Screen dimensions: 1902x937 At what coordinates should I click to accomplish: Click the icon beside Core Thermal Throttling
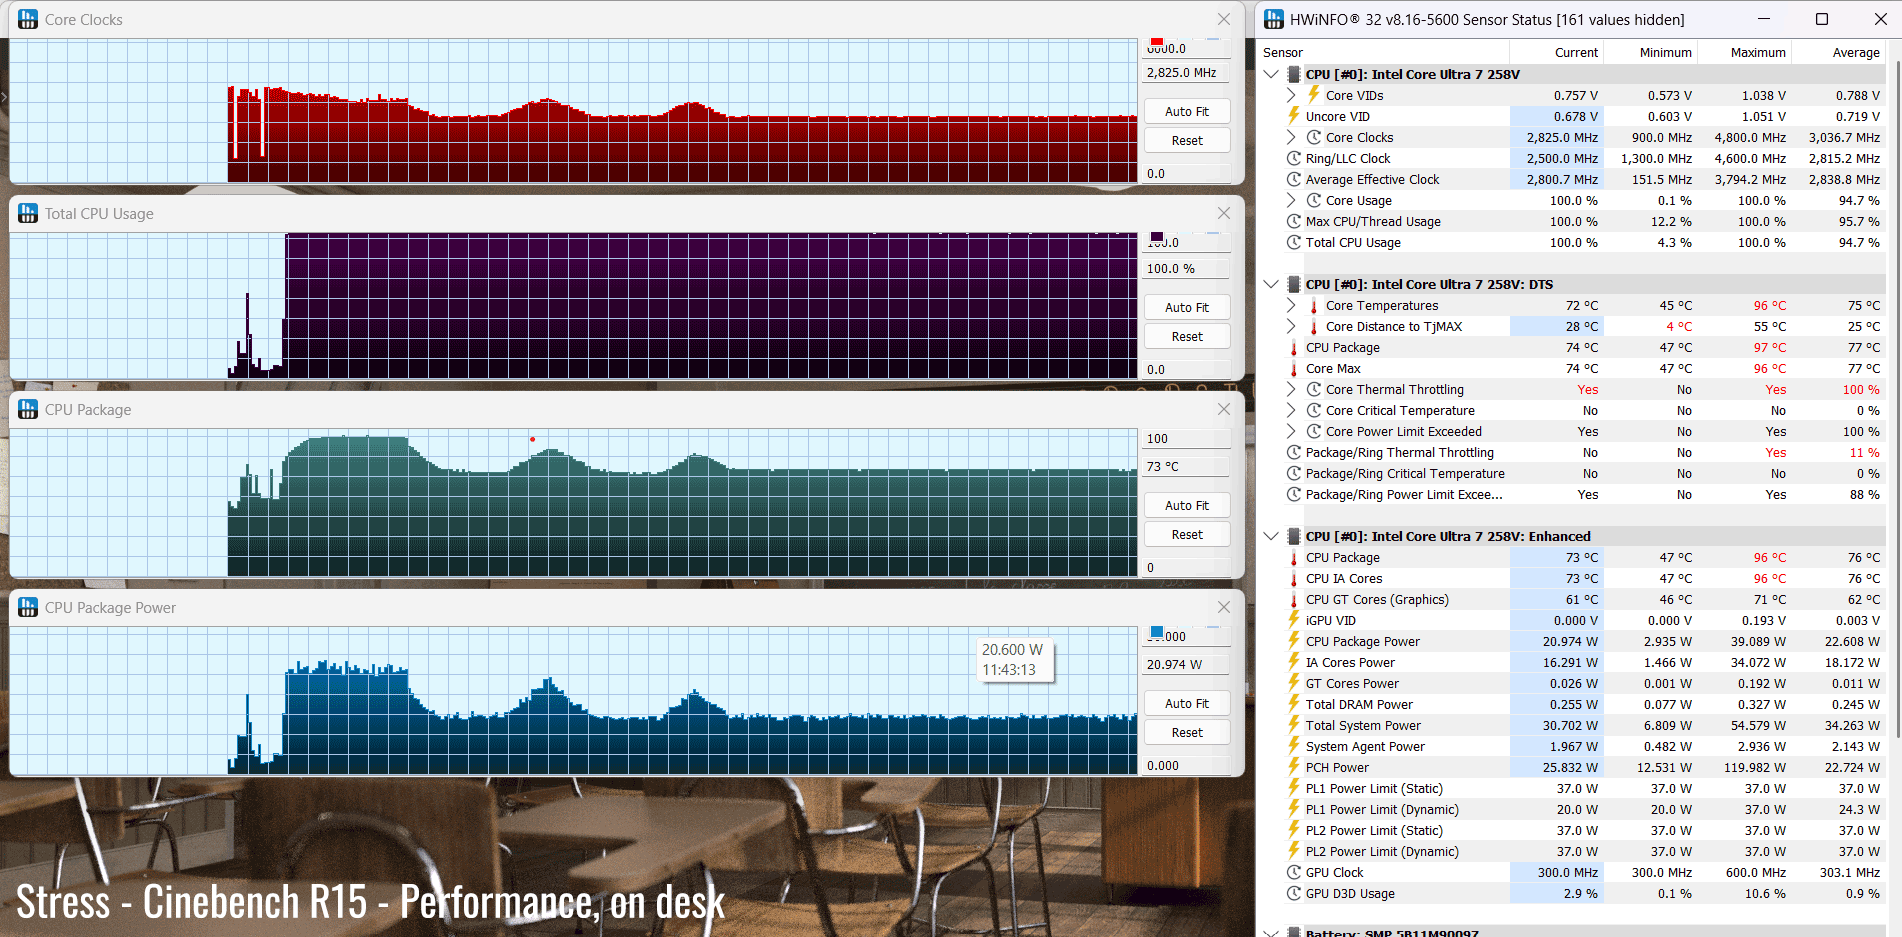point(1314,389)
